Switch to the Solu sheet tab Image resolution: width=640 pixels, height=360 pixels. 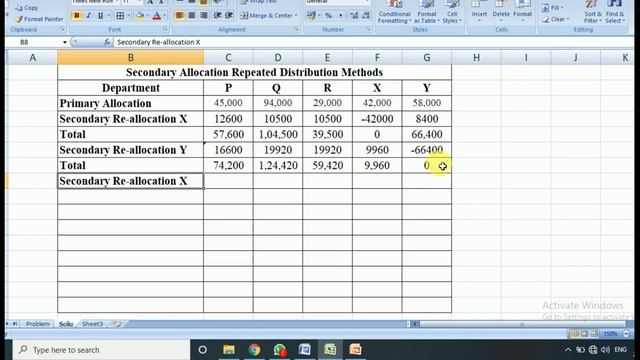(66, 324)
